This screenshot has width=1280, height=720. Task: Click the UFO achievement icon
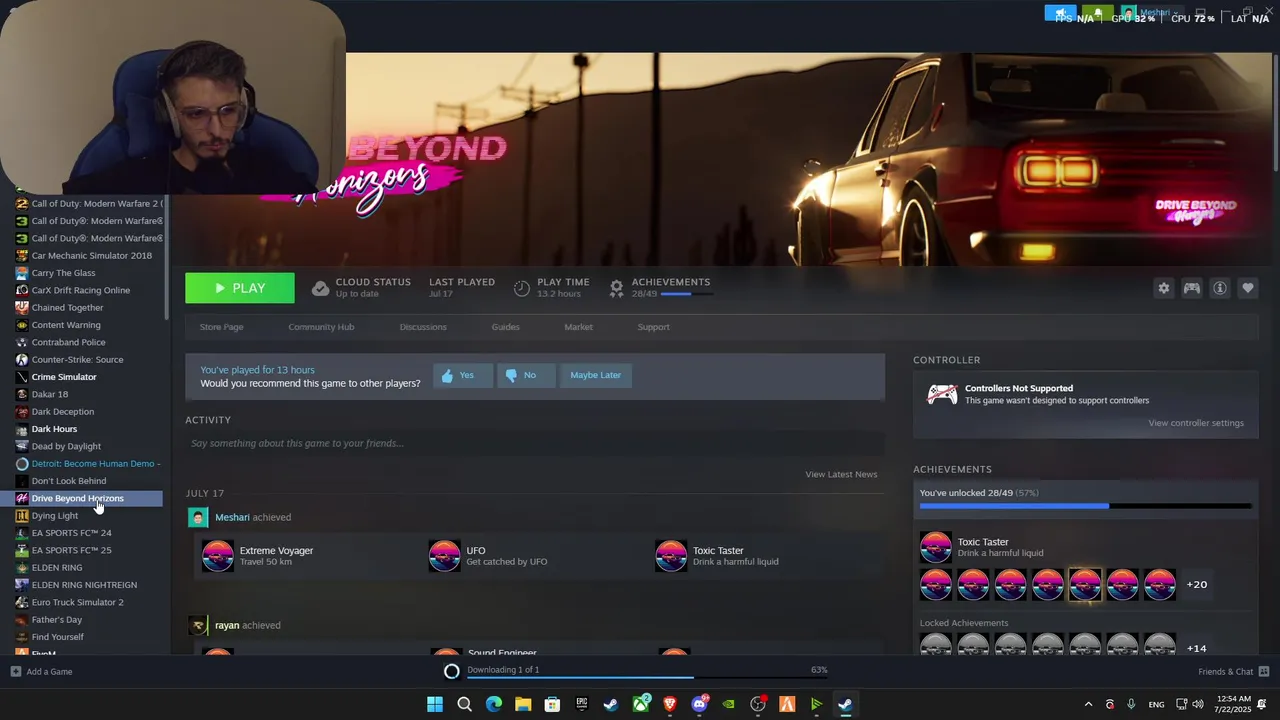click(x=444, y=556)
